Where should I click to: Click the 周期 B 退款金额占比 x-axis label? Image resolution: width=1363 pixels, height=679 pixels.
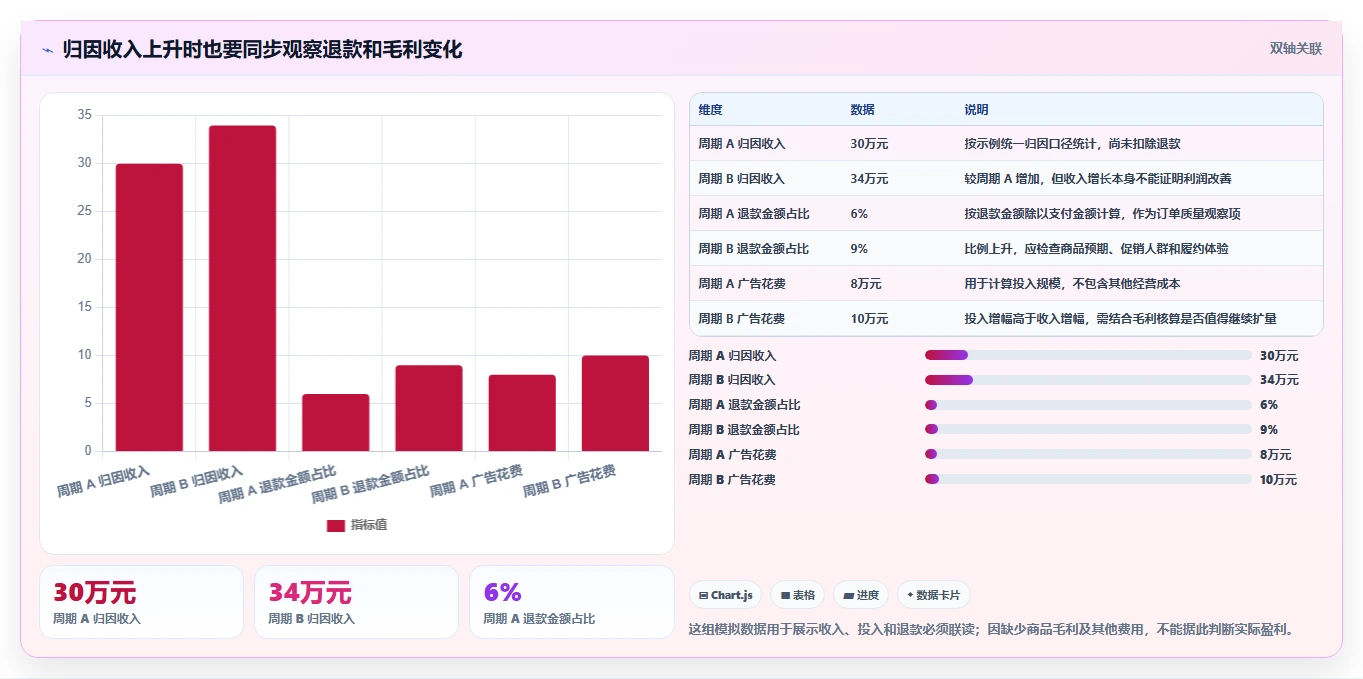tap(371, 484)
